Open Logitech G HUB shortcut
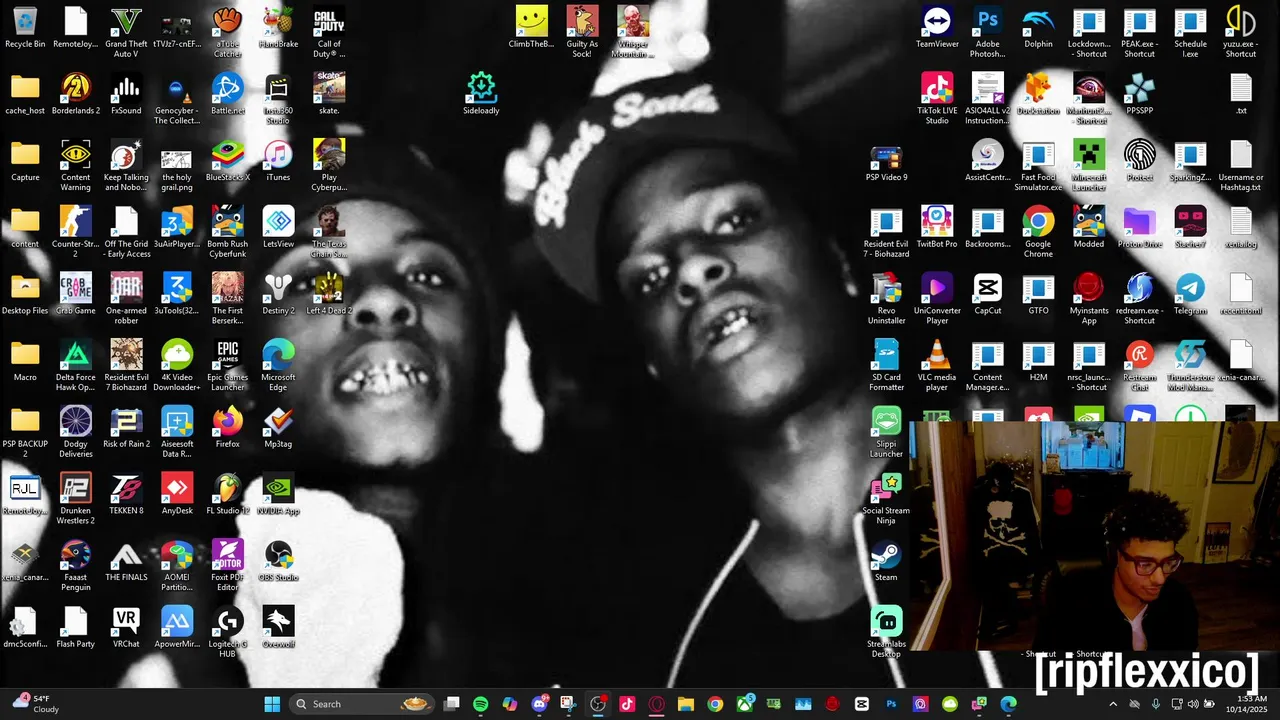This screenshot has height=720, width=1280. (x=227, y=632)
